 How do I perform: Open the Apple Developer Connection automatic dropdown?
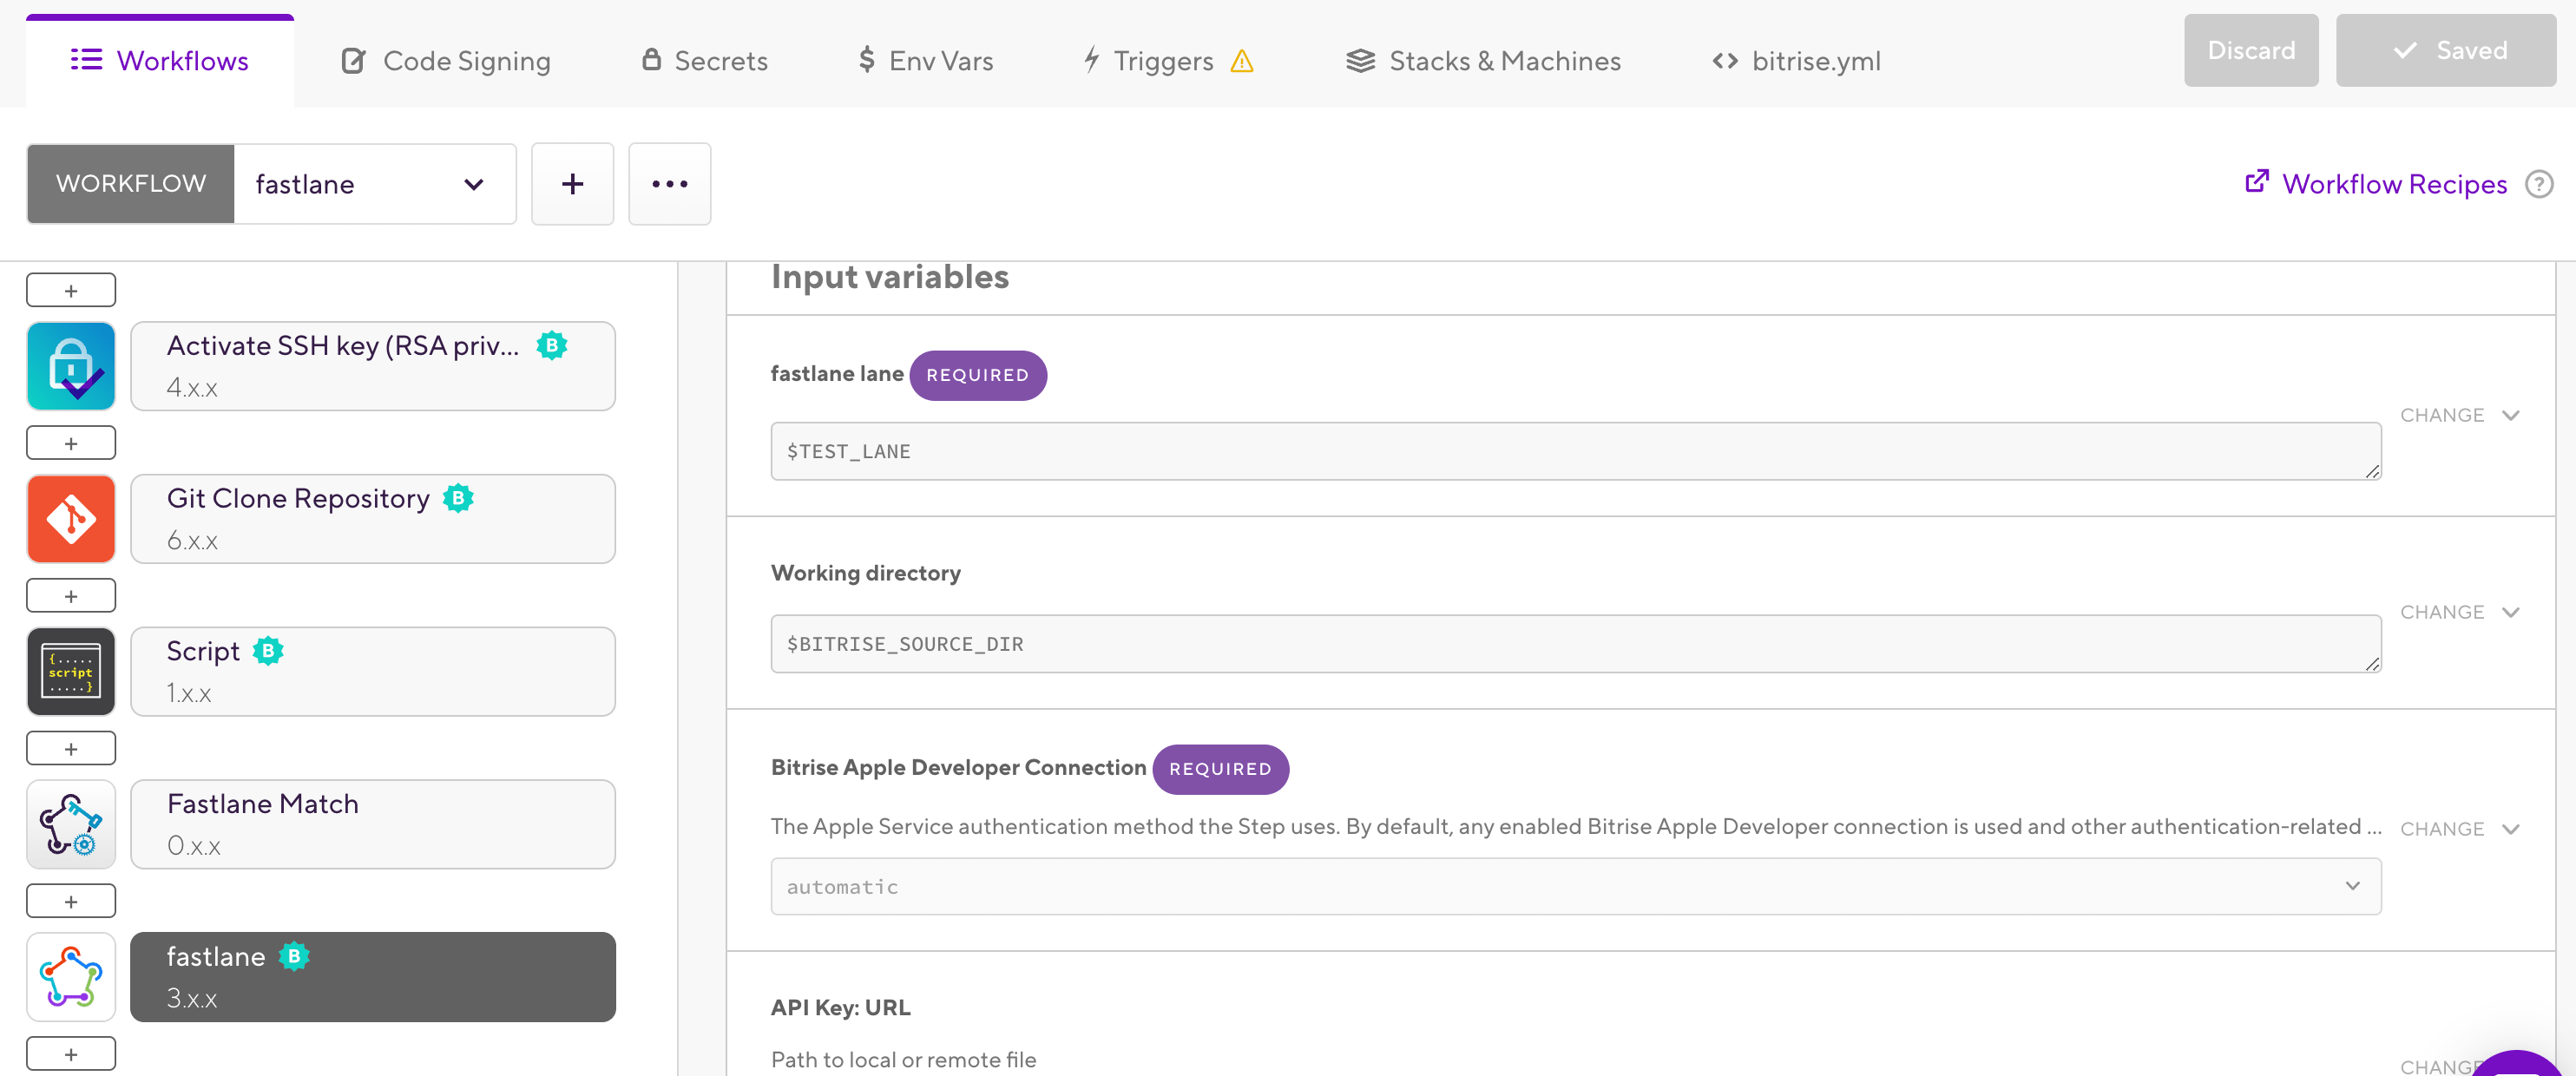tap(1576, 887)
